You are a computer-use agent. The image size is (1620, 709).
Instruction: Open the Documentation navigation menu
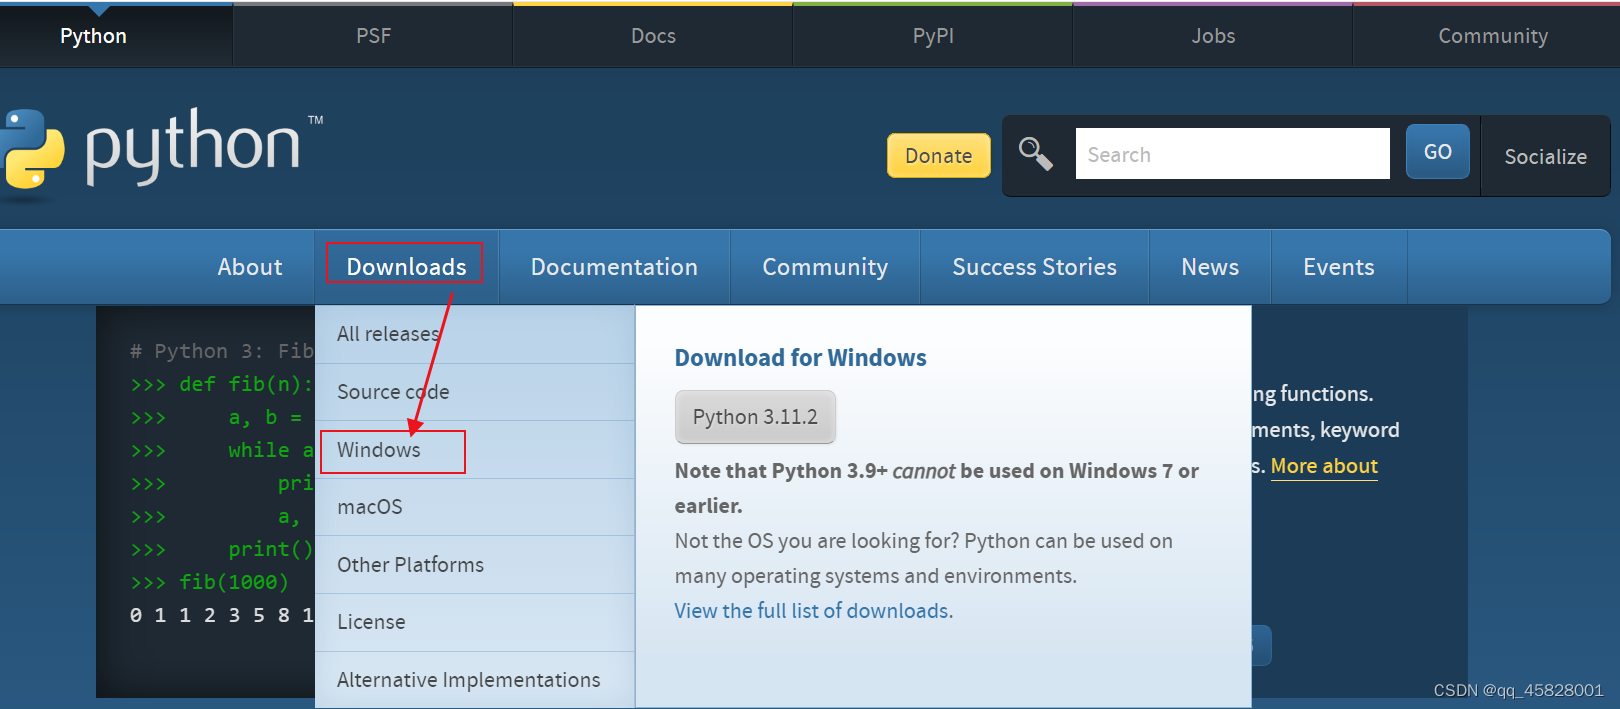[614, 267]
